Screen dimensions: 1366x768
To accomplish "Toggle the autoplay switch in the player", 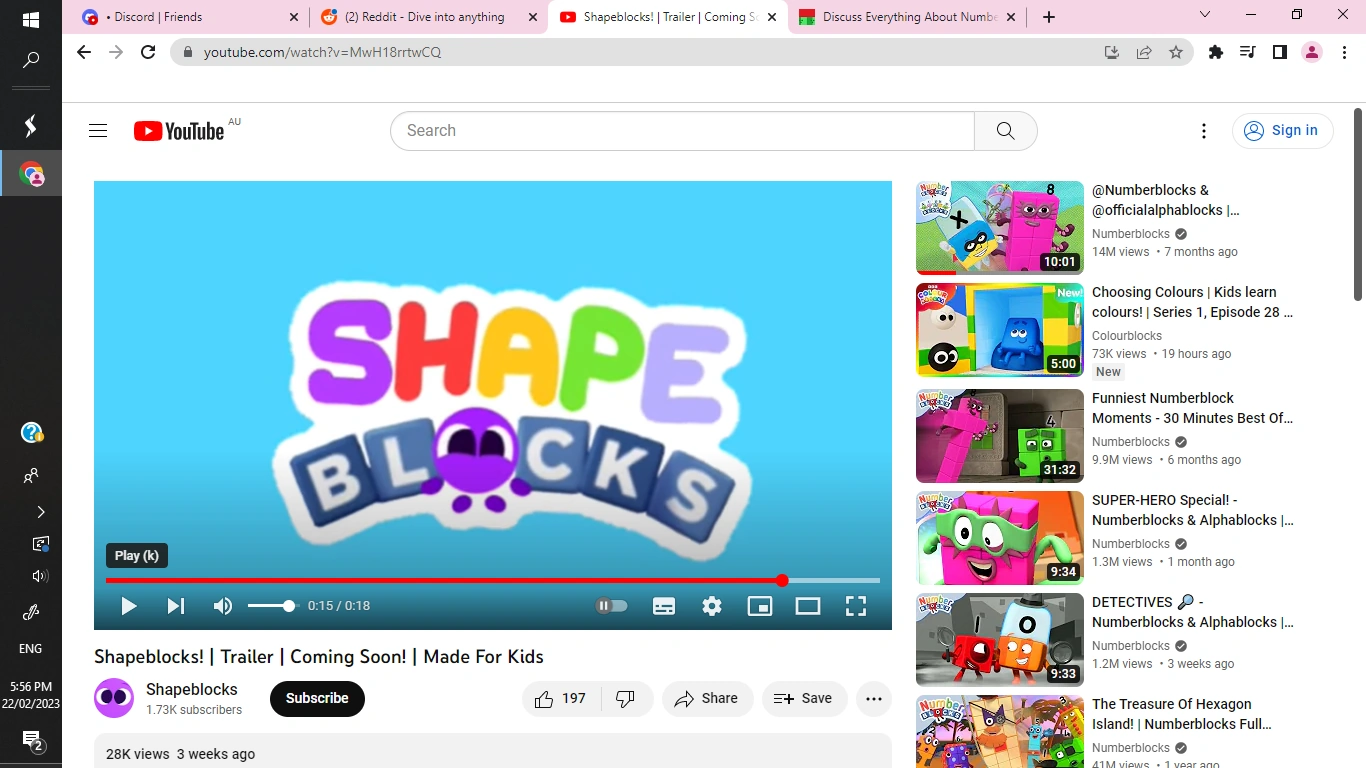I will click(611, 605).
